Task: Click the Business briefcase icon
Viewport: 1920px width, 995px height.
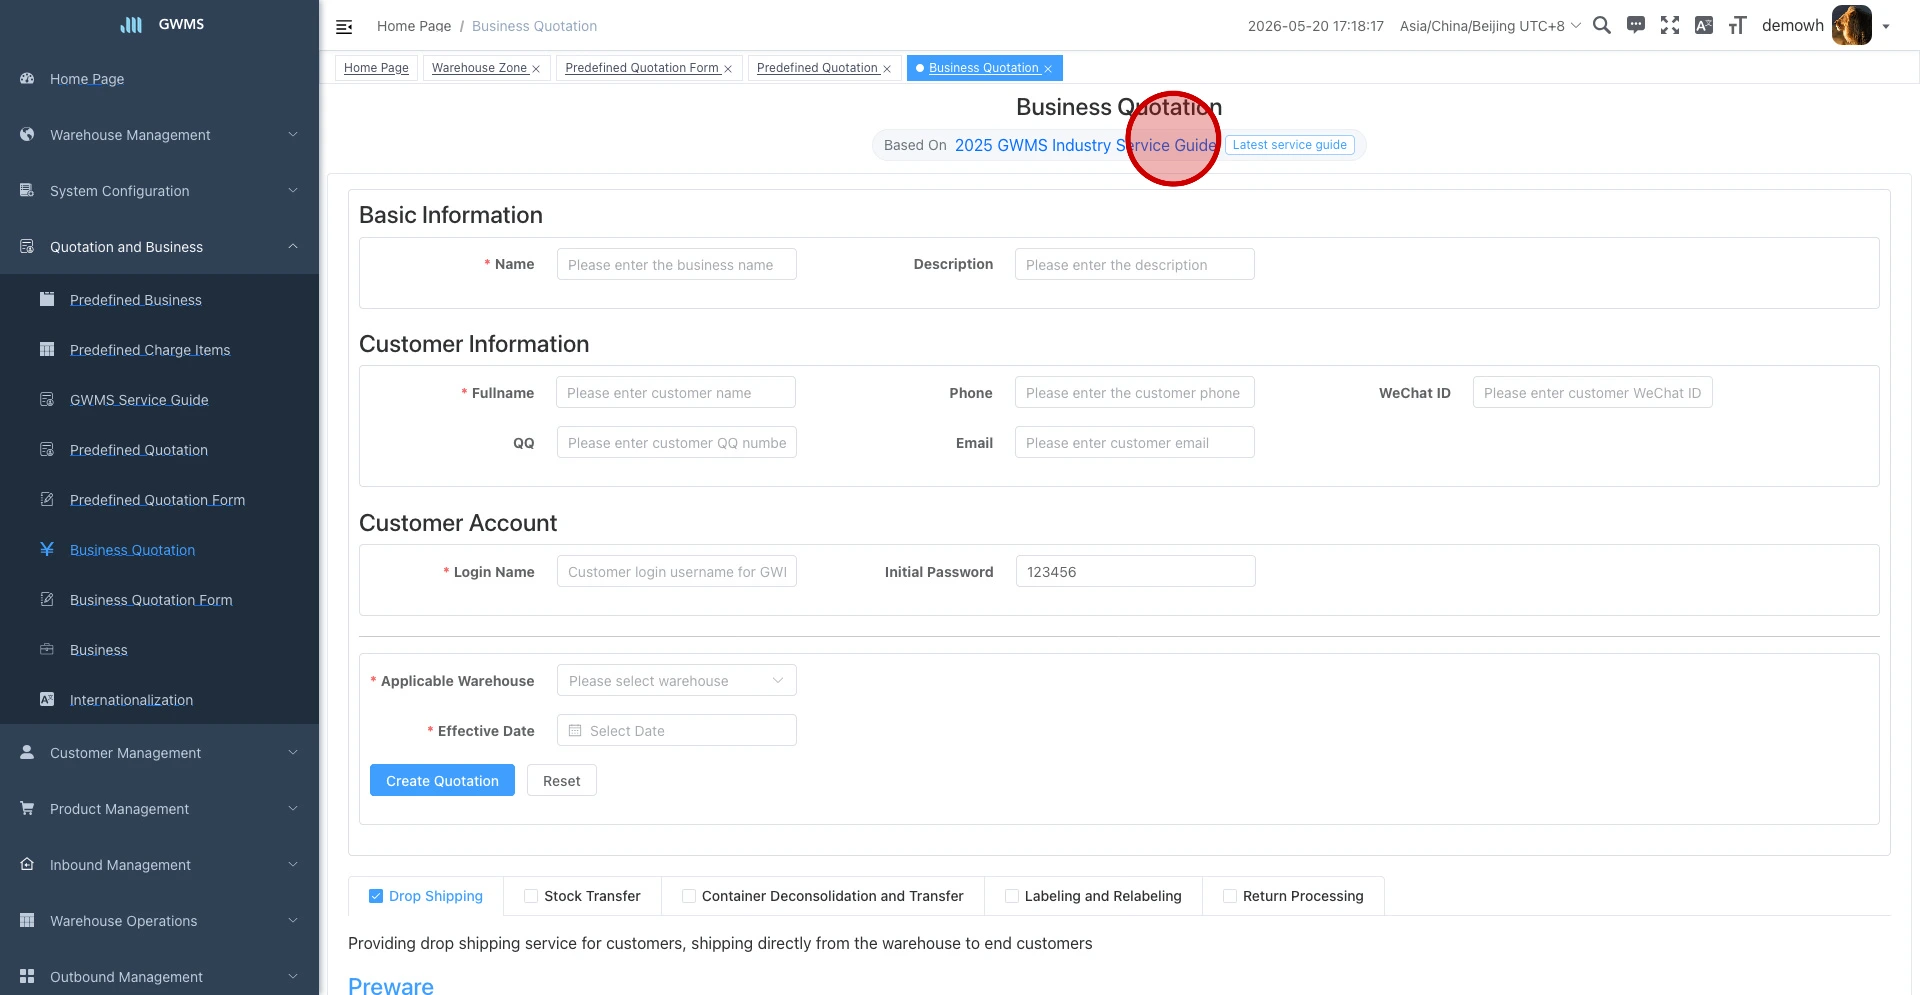Action: (47, 649)
